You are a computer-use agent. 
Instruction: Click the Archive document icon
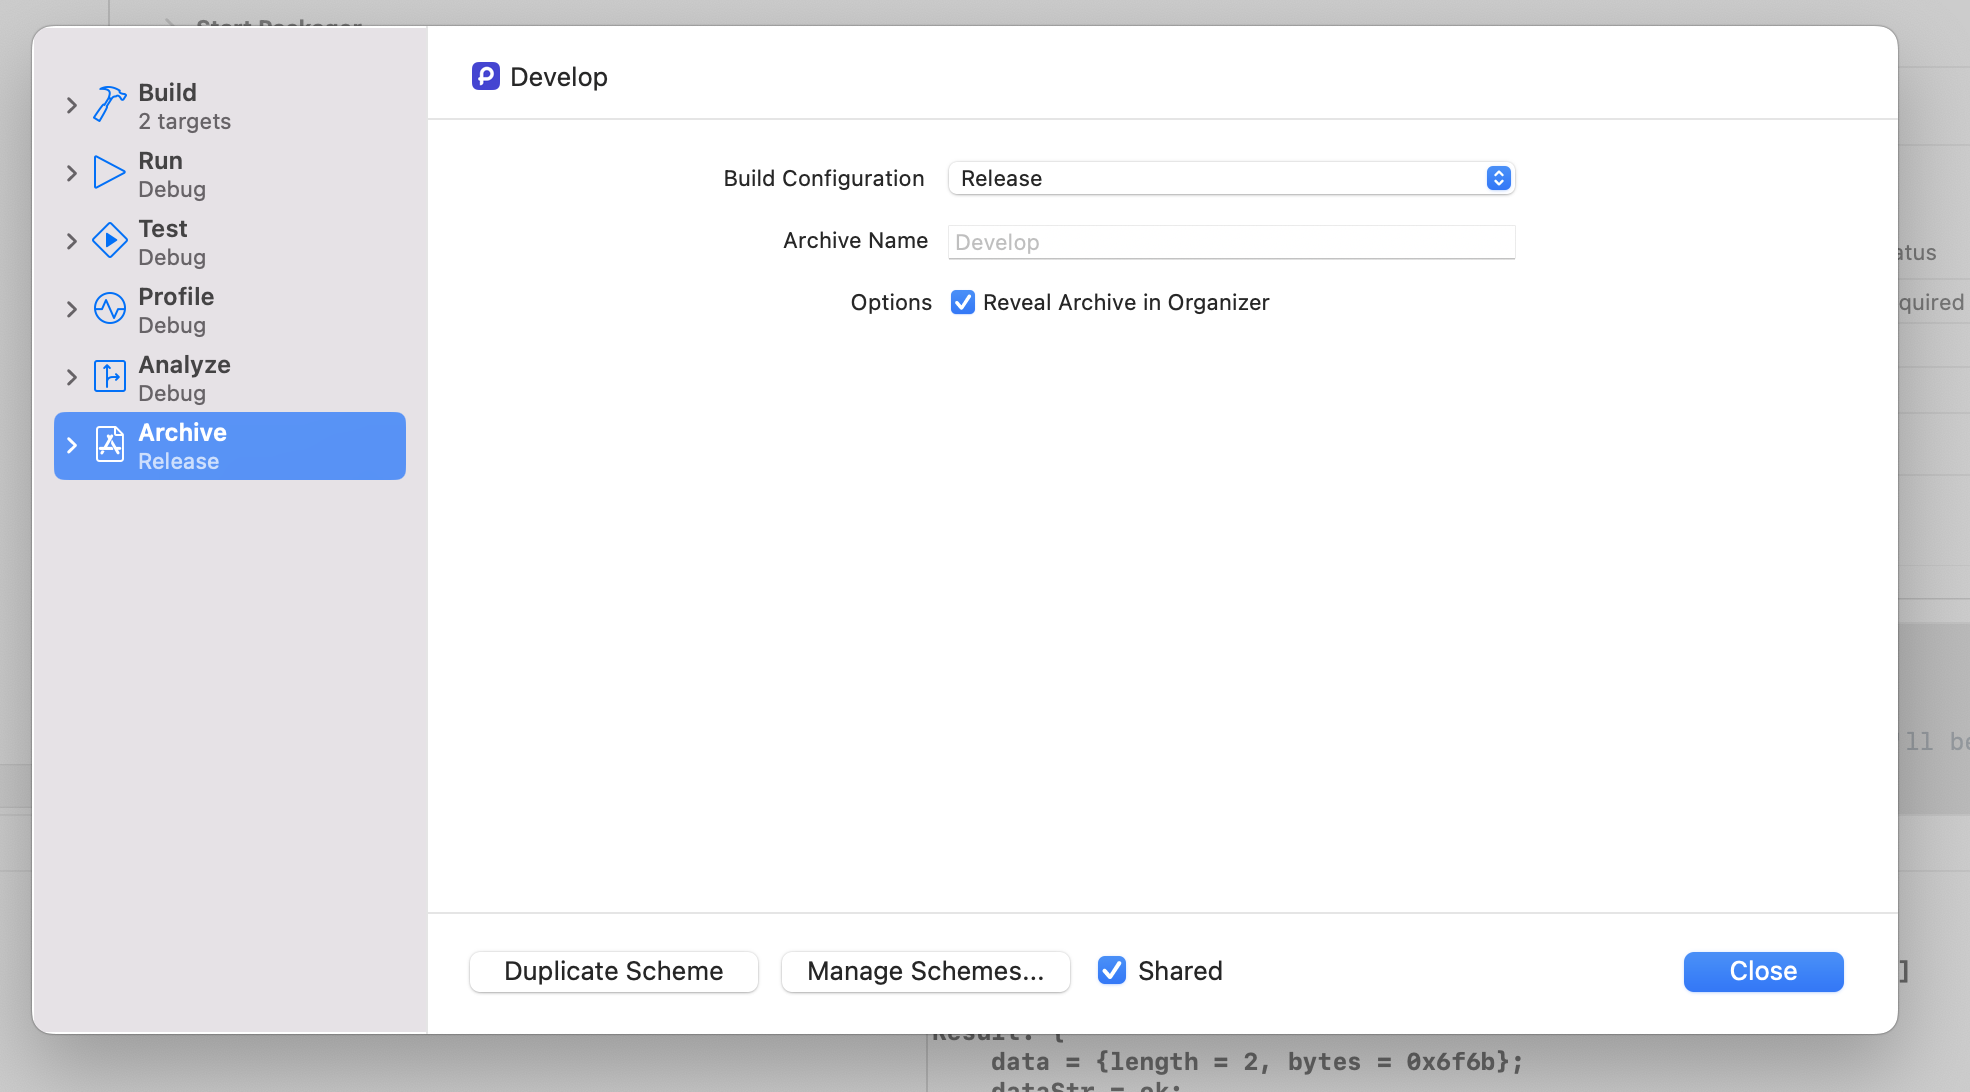point(109,444)
